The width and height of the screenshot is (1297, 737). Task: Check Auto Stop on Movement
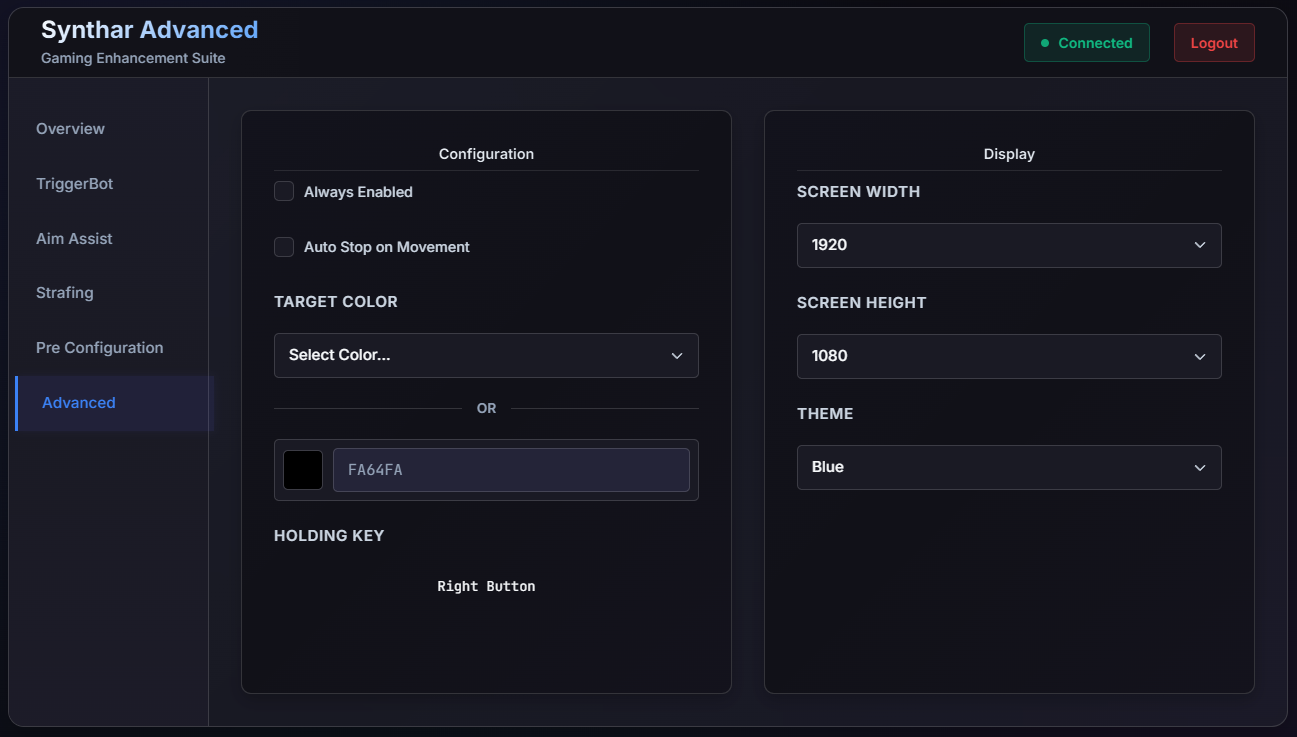pos(283,246)
